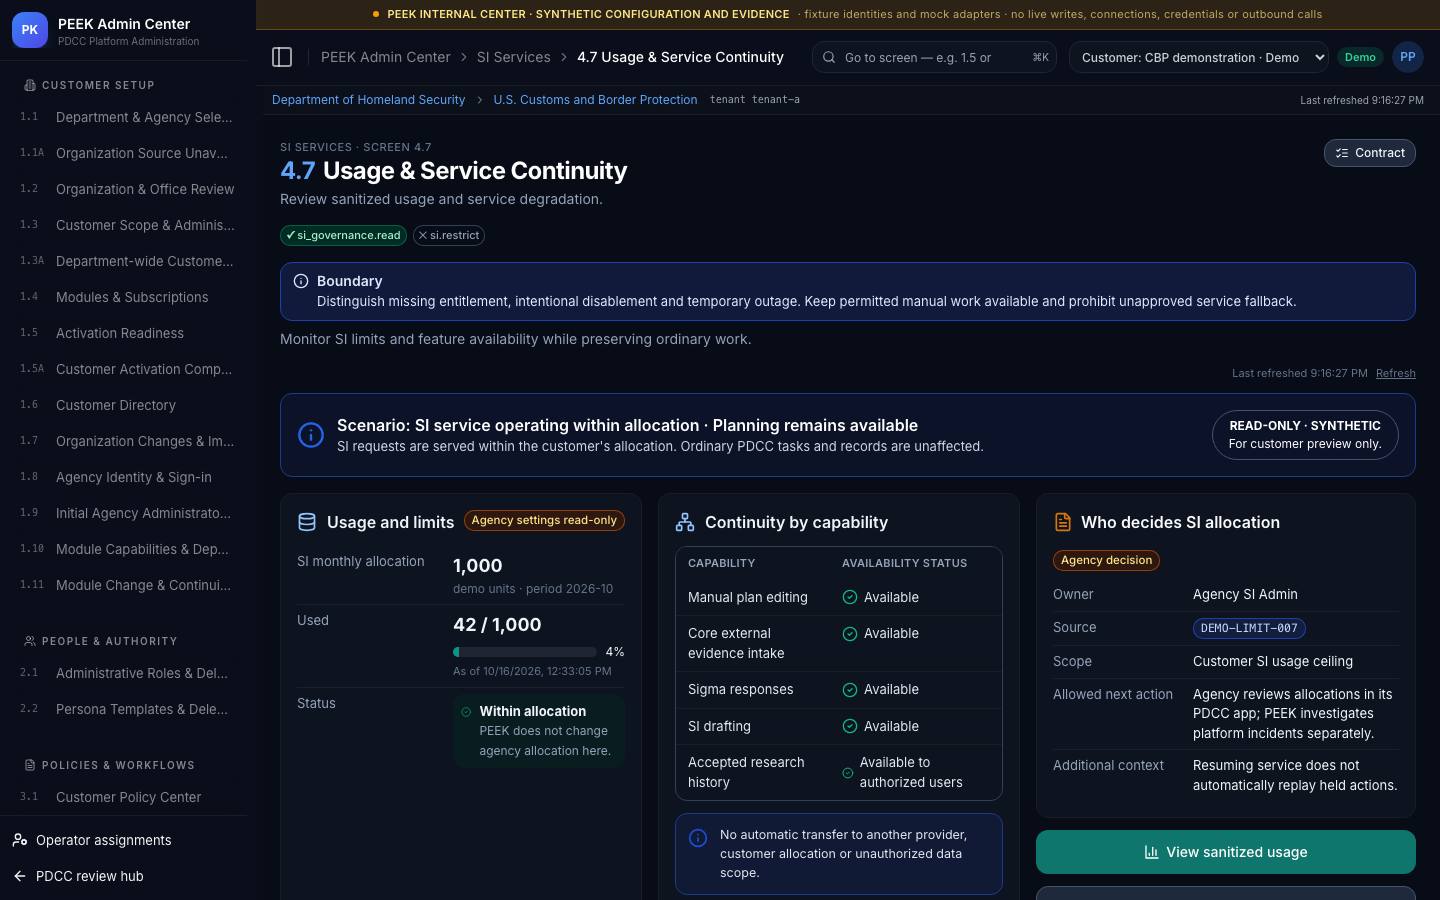Click the Within allocation status check icon
Image resolution: width=1440 pixels, height=900 pixels.
[466, 712]
